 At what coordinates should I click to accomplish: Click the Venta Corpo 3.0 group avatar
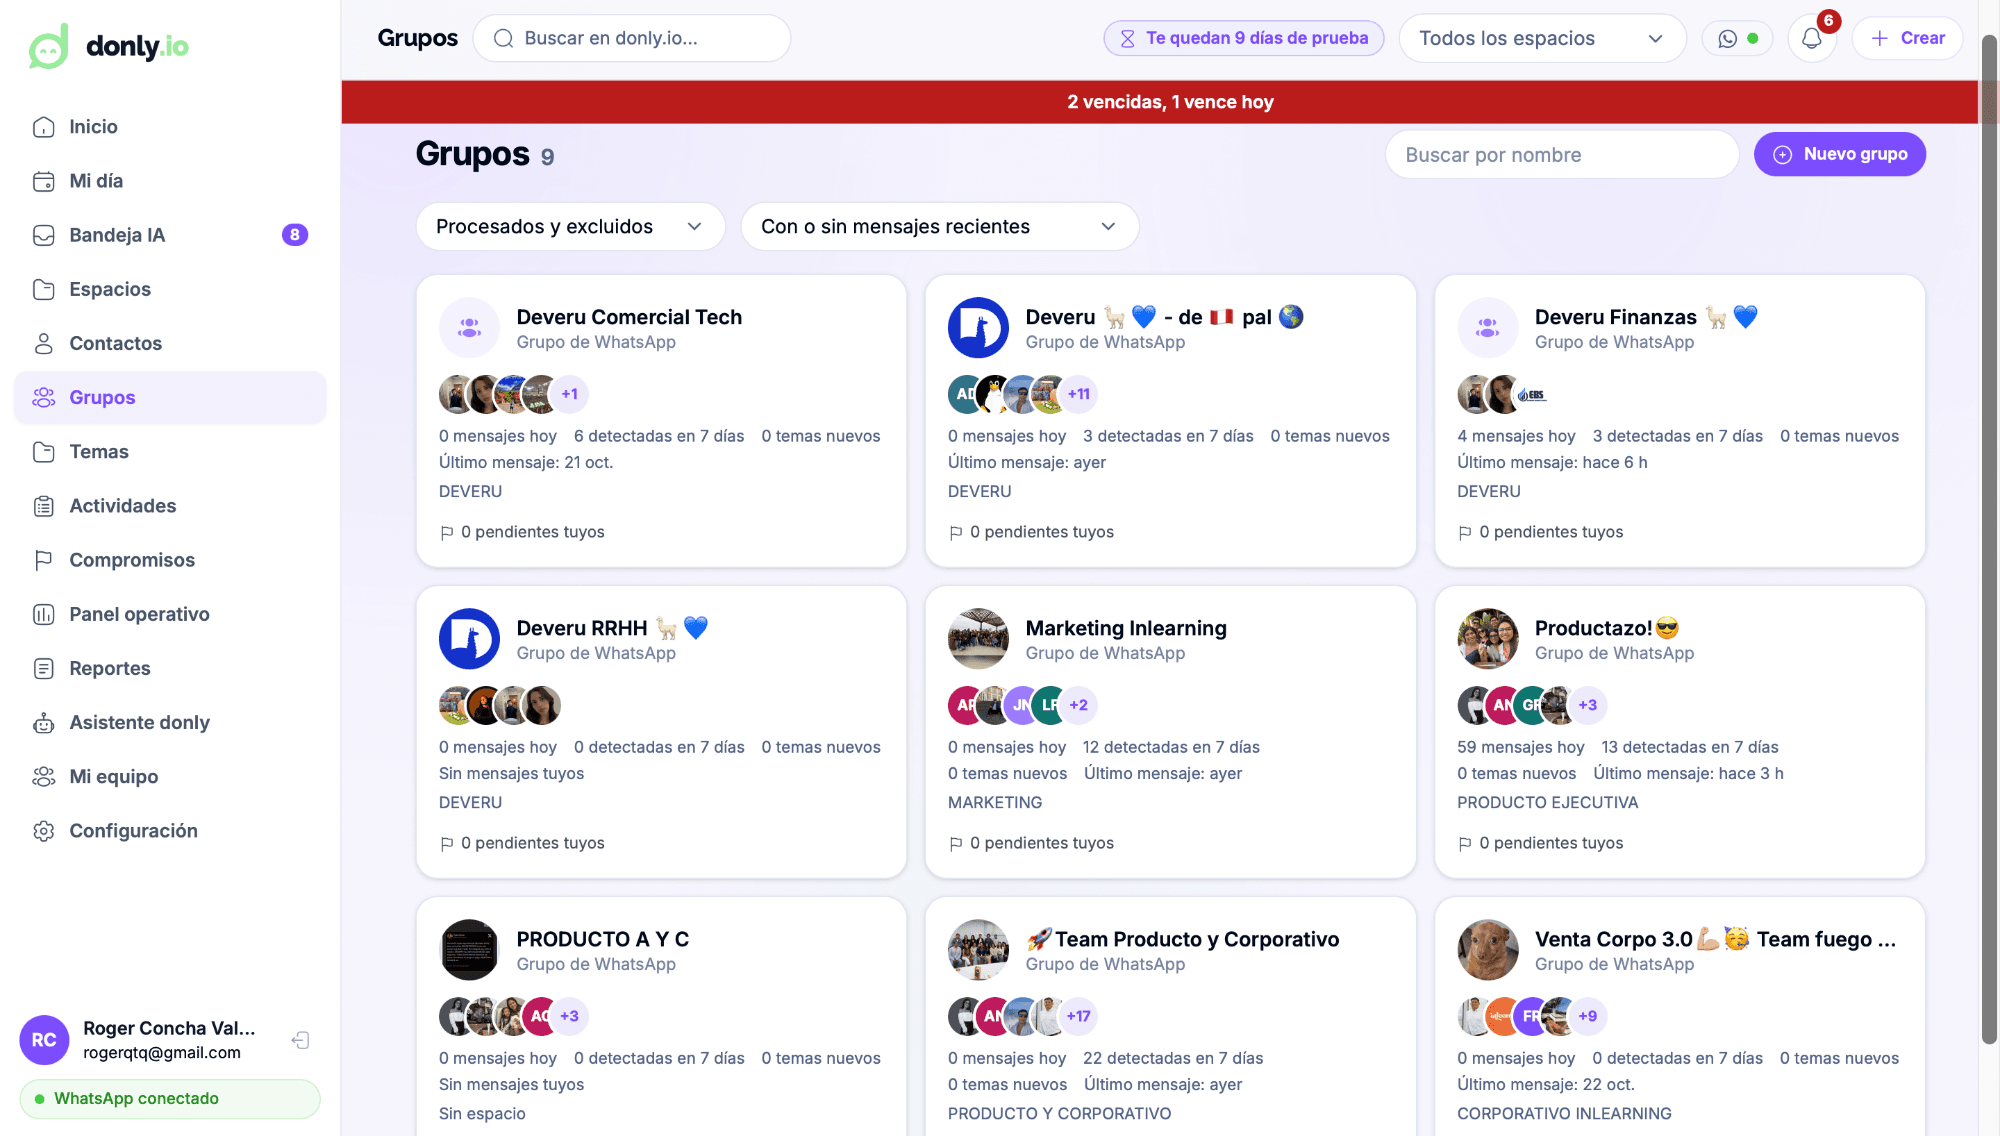pos(1487,949)
